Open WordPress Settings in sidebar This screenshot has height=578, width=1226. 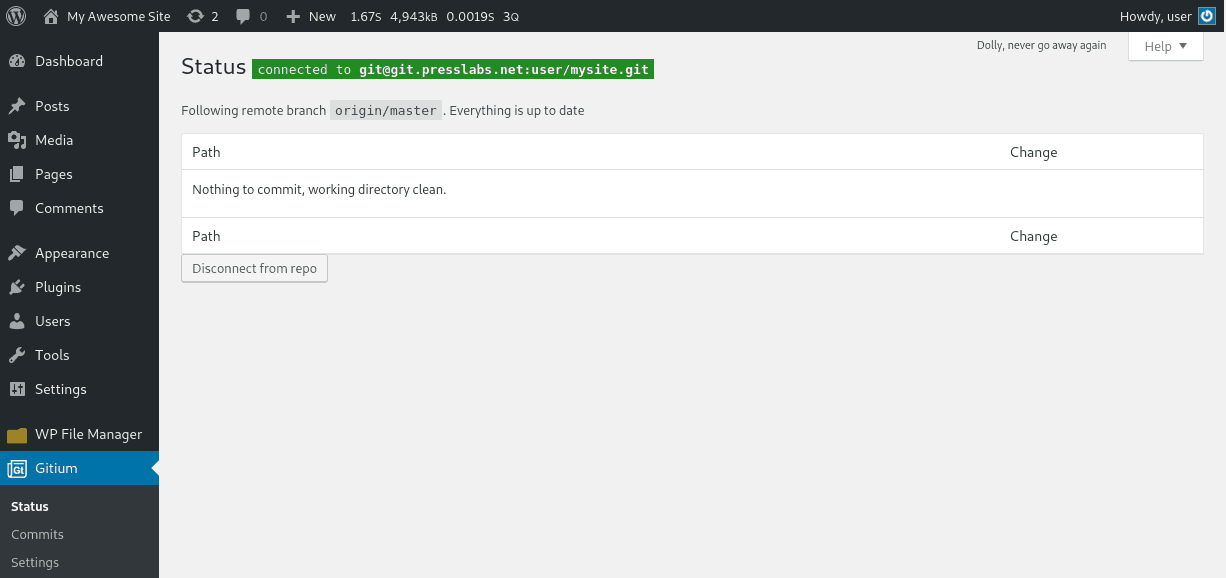(x=79, y=389)
